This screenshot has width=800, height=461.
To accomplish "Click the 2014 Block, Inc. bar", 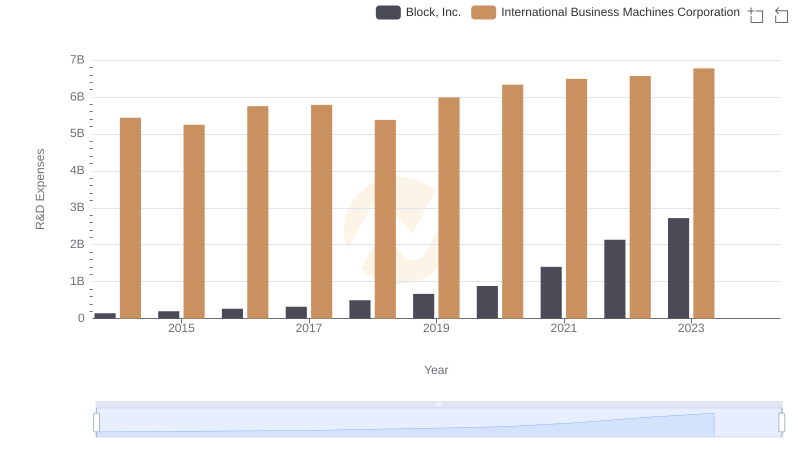I will point(105,316).
